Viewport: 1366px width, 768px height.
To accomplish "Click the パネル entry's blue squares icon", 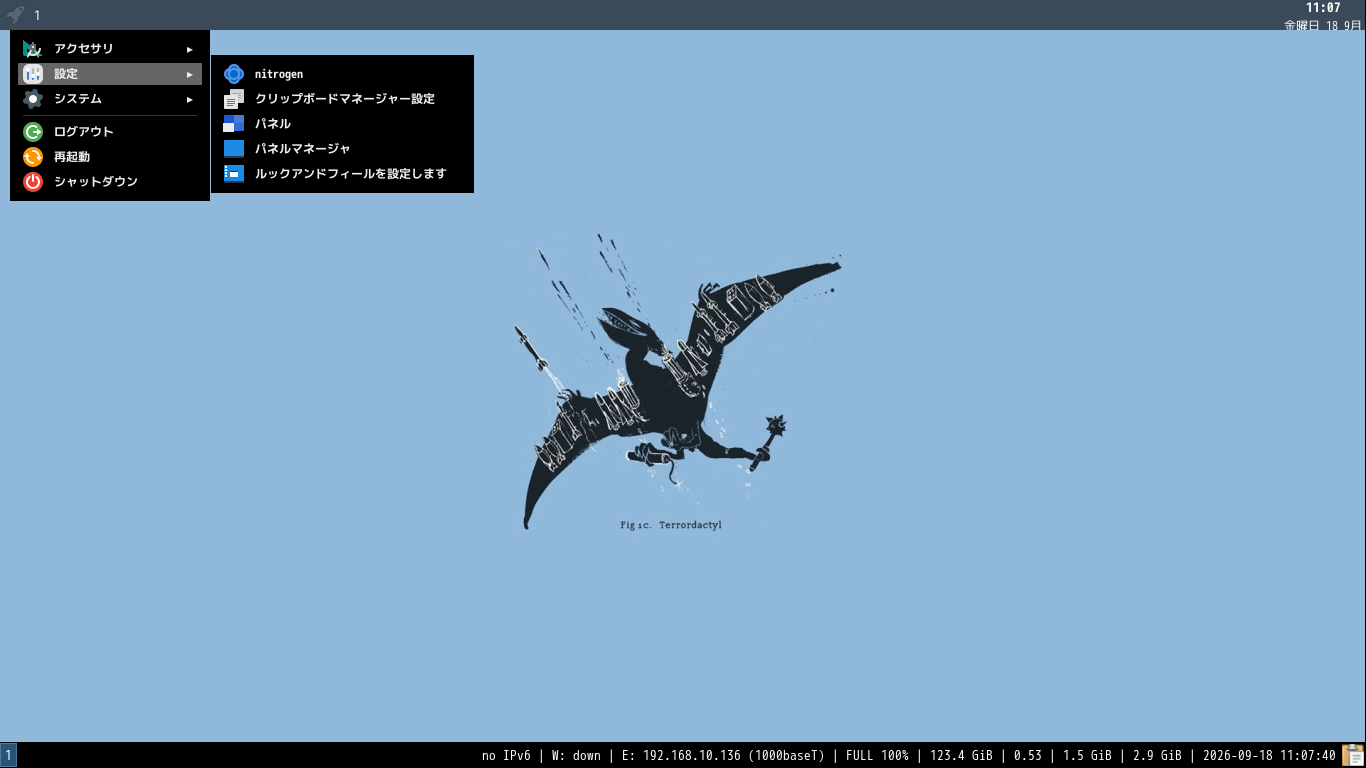I will pos(234,124).
